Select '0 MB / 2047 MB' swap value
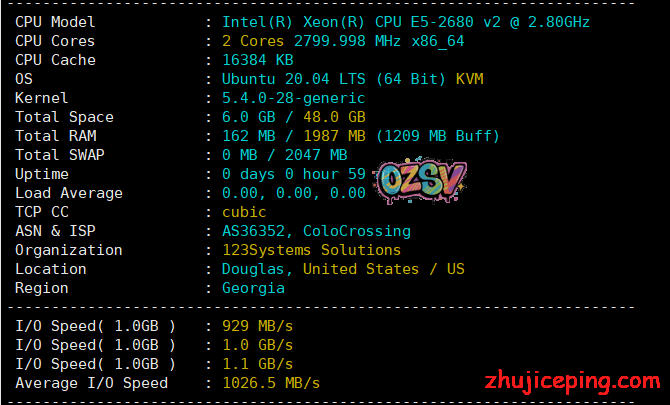The height and width of the screenshot is (405, 670). 284,155
